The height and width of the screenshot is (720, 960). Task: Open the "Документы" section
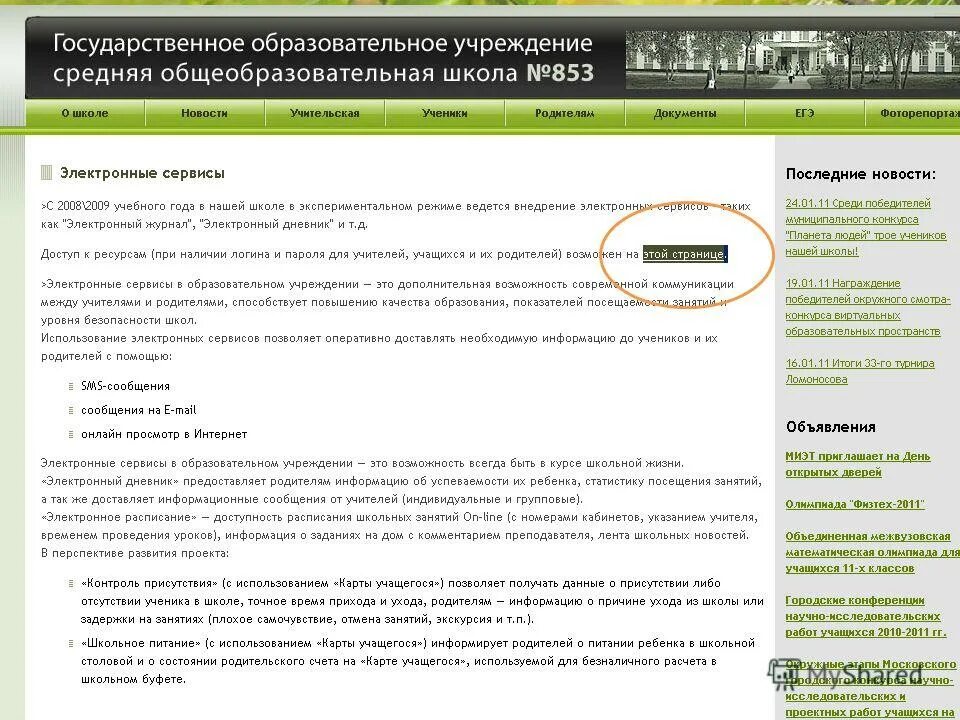685,113
